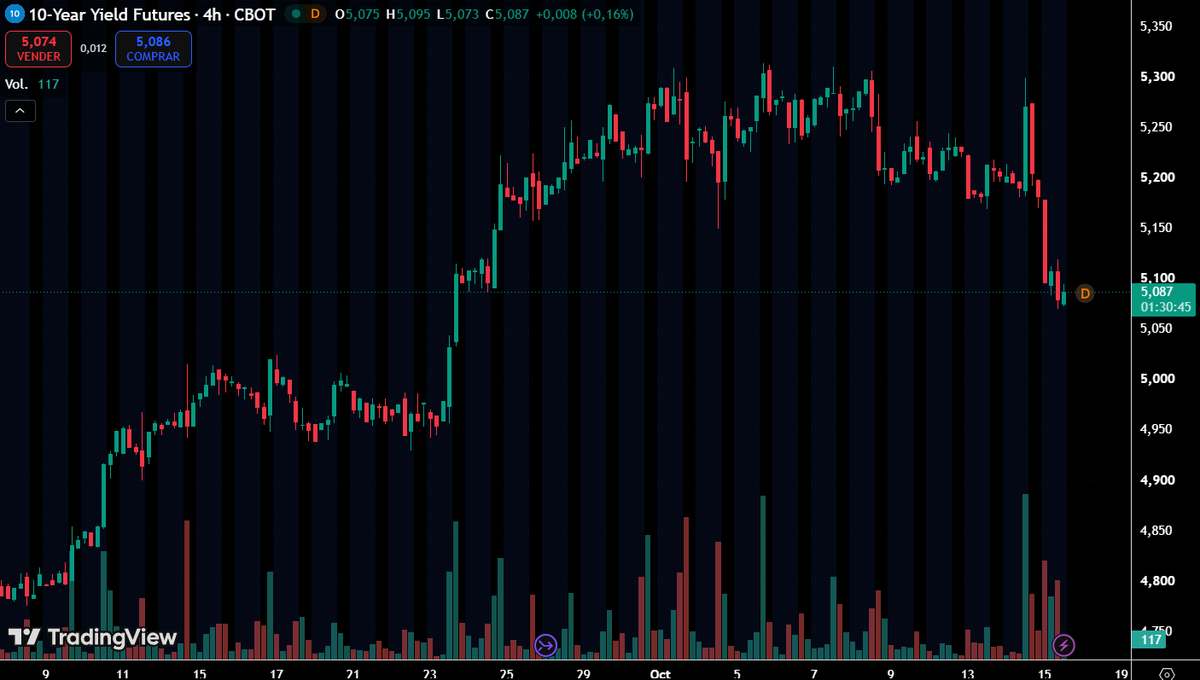Open chart settings via the gear icon
The image size is (1200, 680).
[x=1166, y=673]
